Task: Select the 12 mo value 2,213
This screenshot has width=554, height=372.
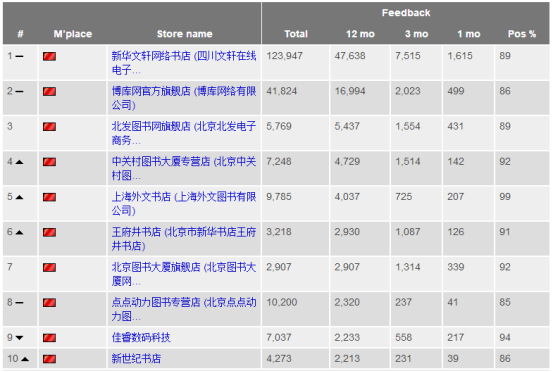Action: 347,359
